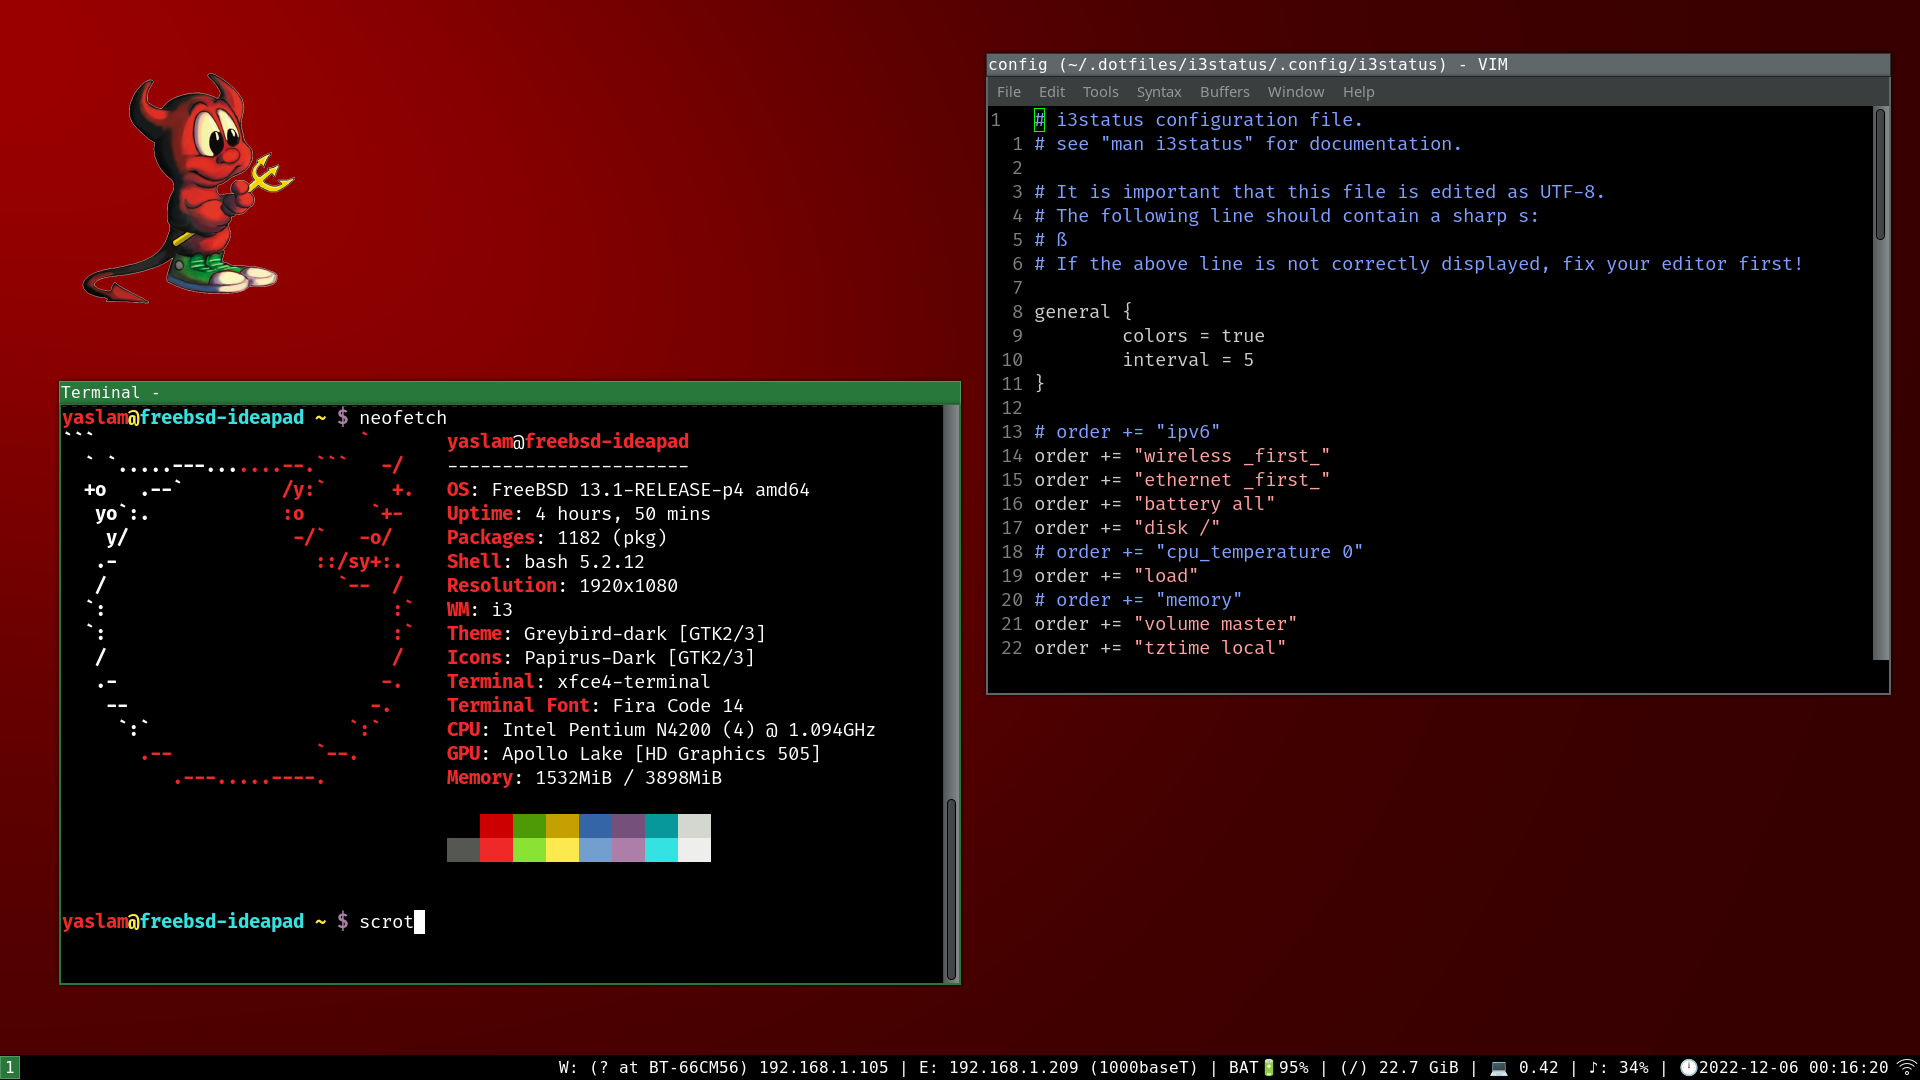Click the GPU Apollo Lake line
Screen dimensions: 1920x1080
coord(634,754)
